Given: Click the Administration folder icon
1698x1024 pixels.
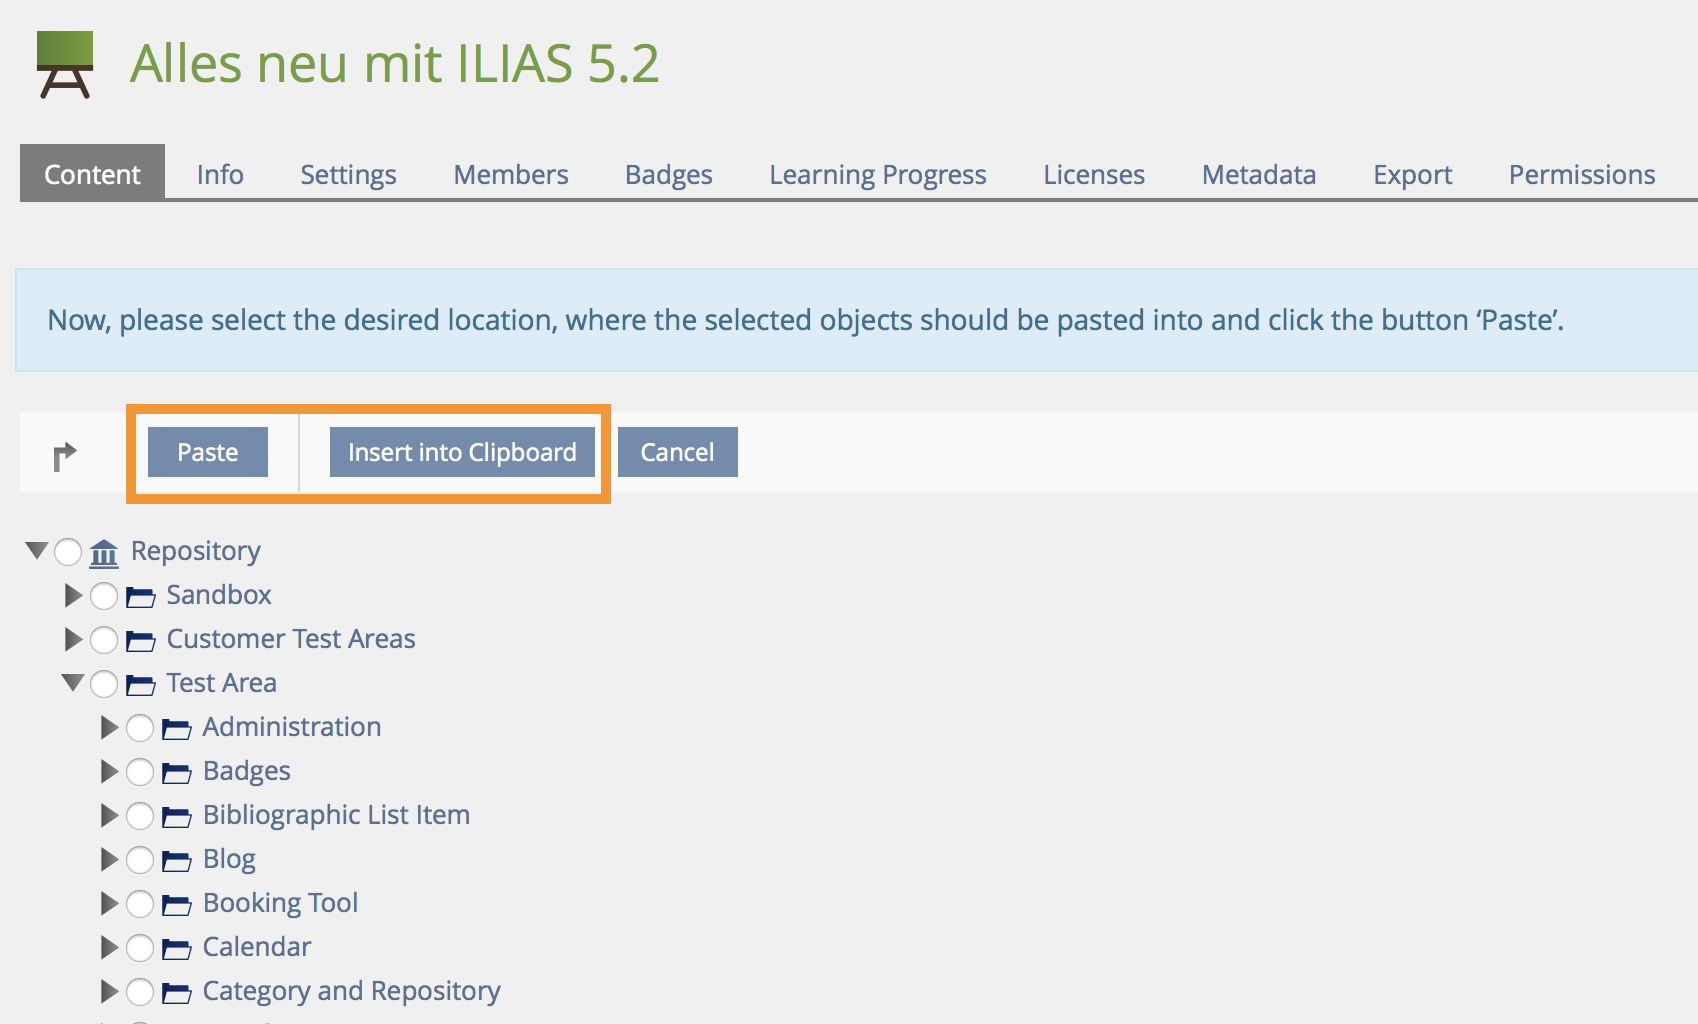Looking at the screenshot, I should tap(176, 729).
